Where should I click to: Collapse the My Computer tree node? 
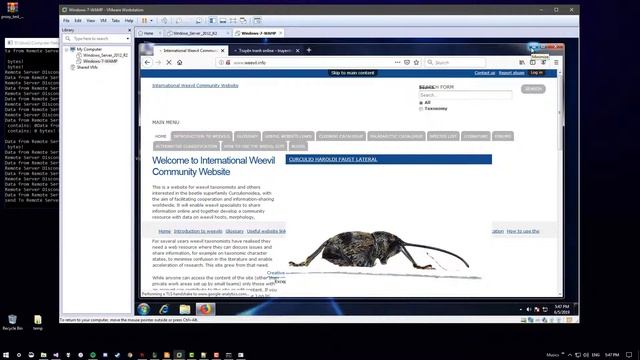point(67,49)
